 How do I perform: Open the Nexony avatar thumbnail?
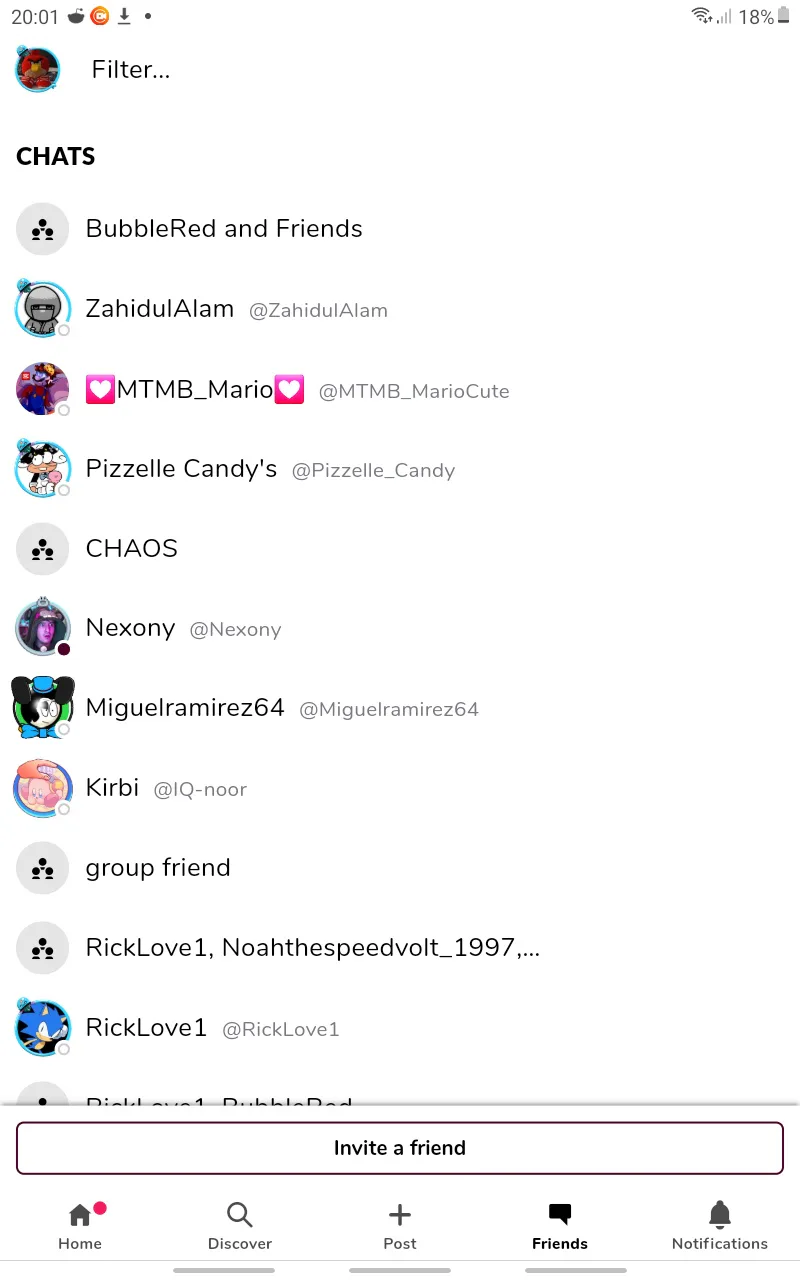42,628
